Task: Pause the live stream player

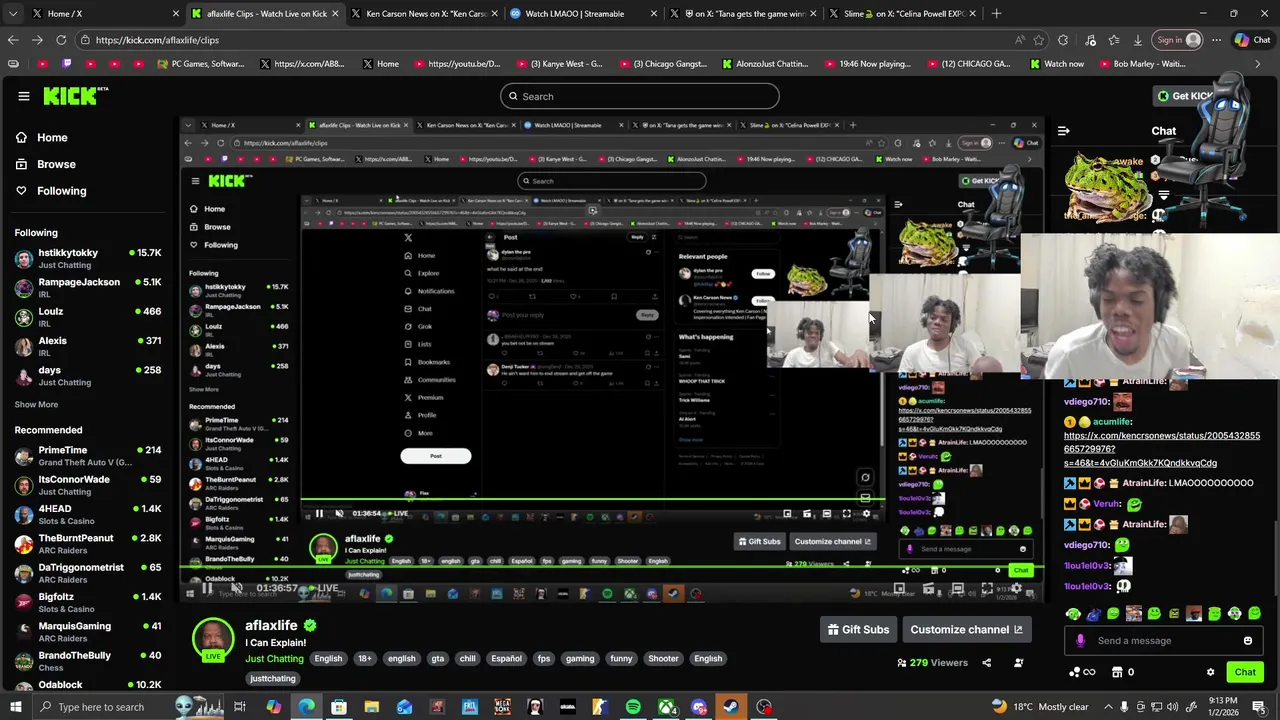Action: [207, 588]
